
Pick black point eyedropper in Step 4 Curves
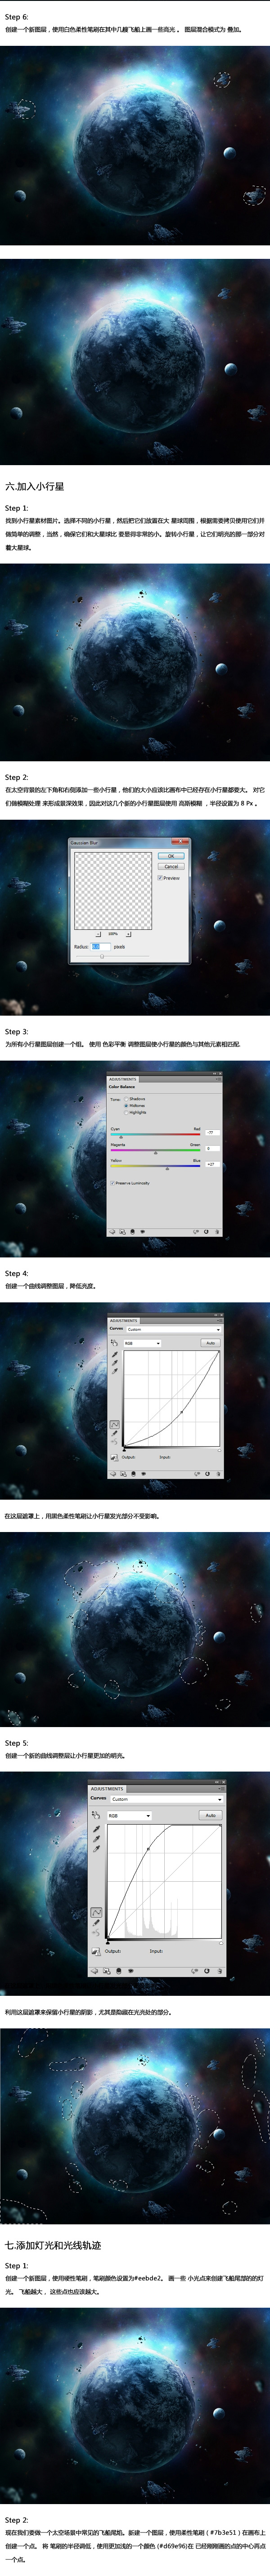tap(115, 1356)
